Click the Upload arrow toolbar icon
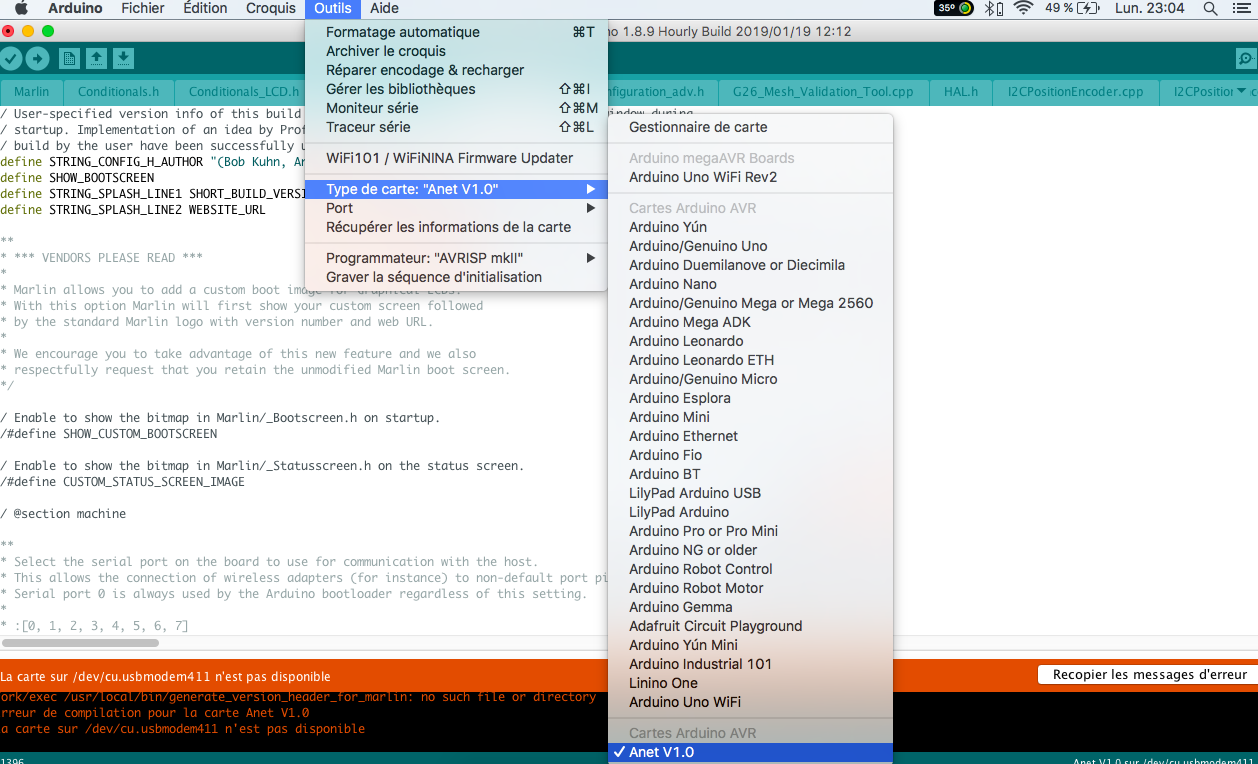 (37, 59)
